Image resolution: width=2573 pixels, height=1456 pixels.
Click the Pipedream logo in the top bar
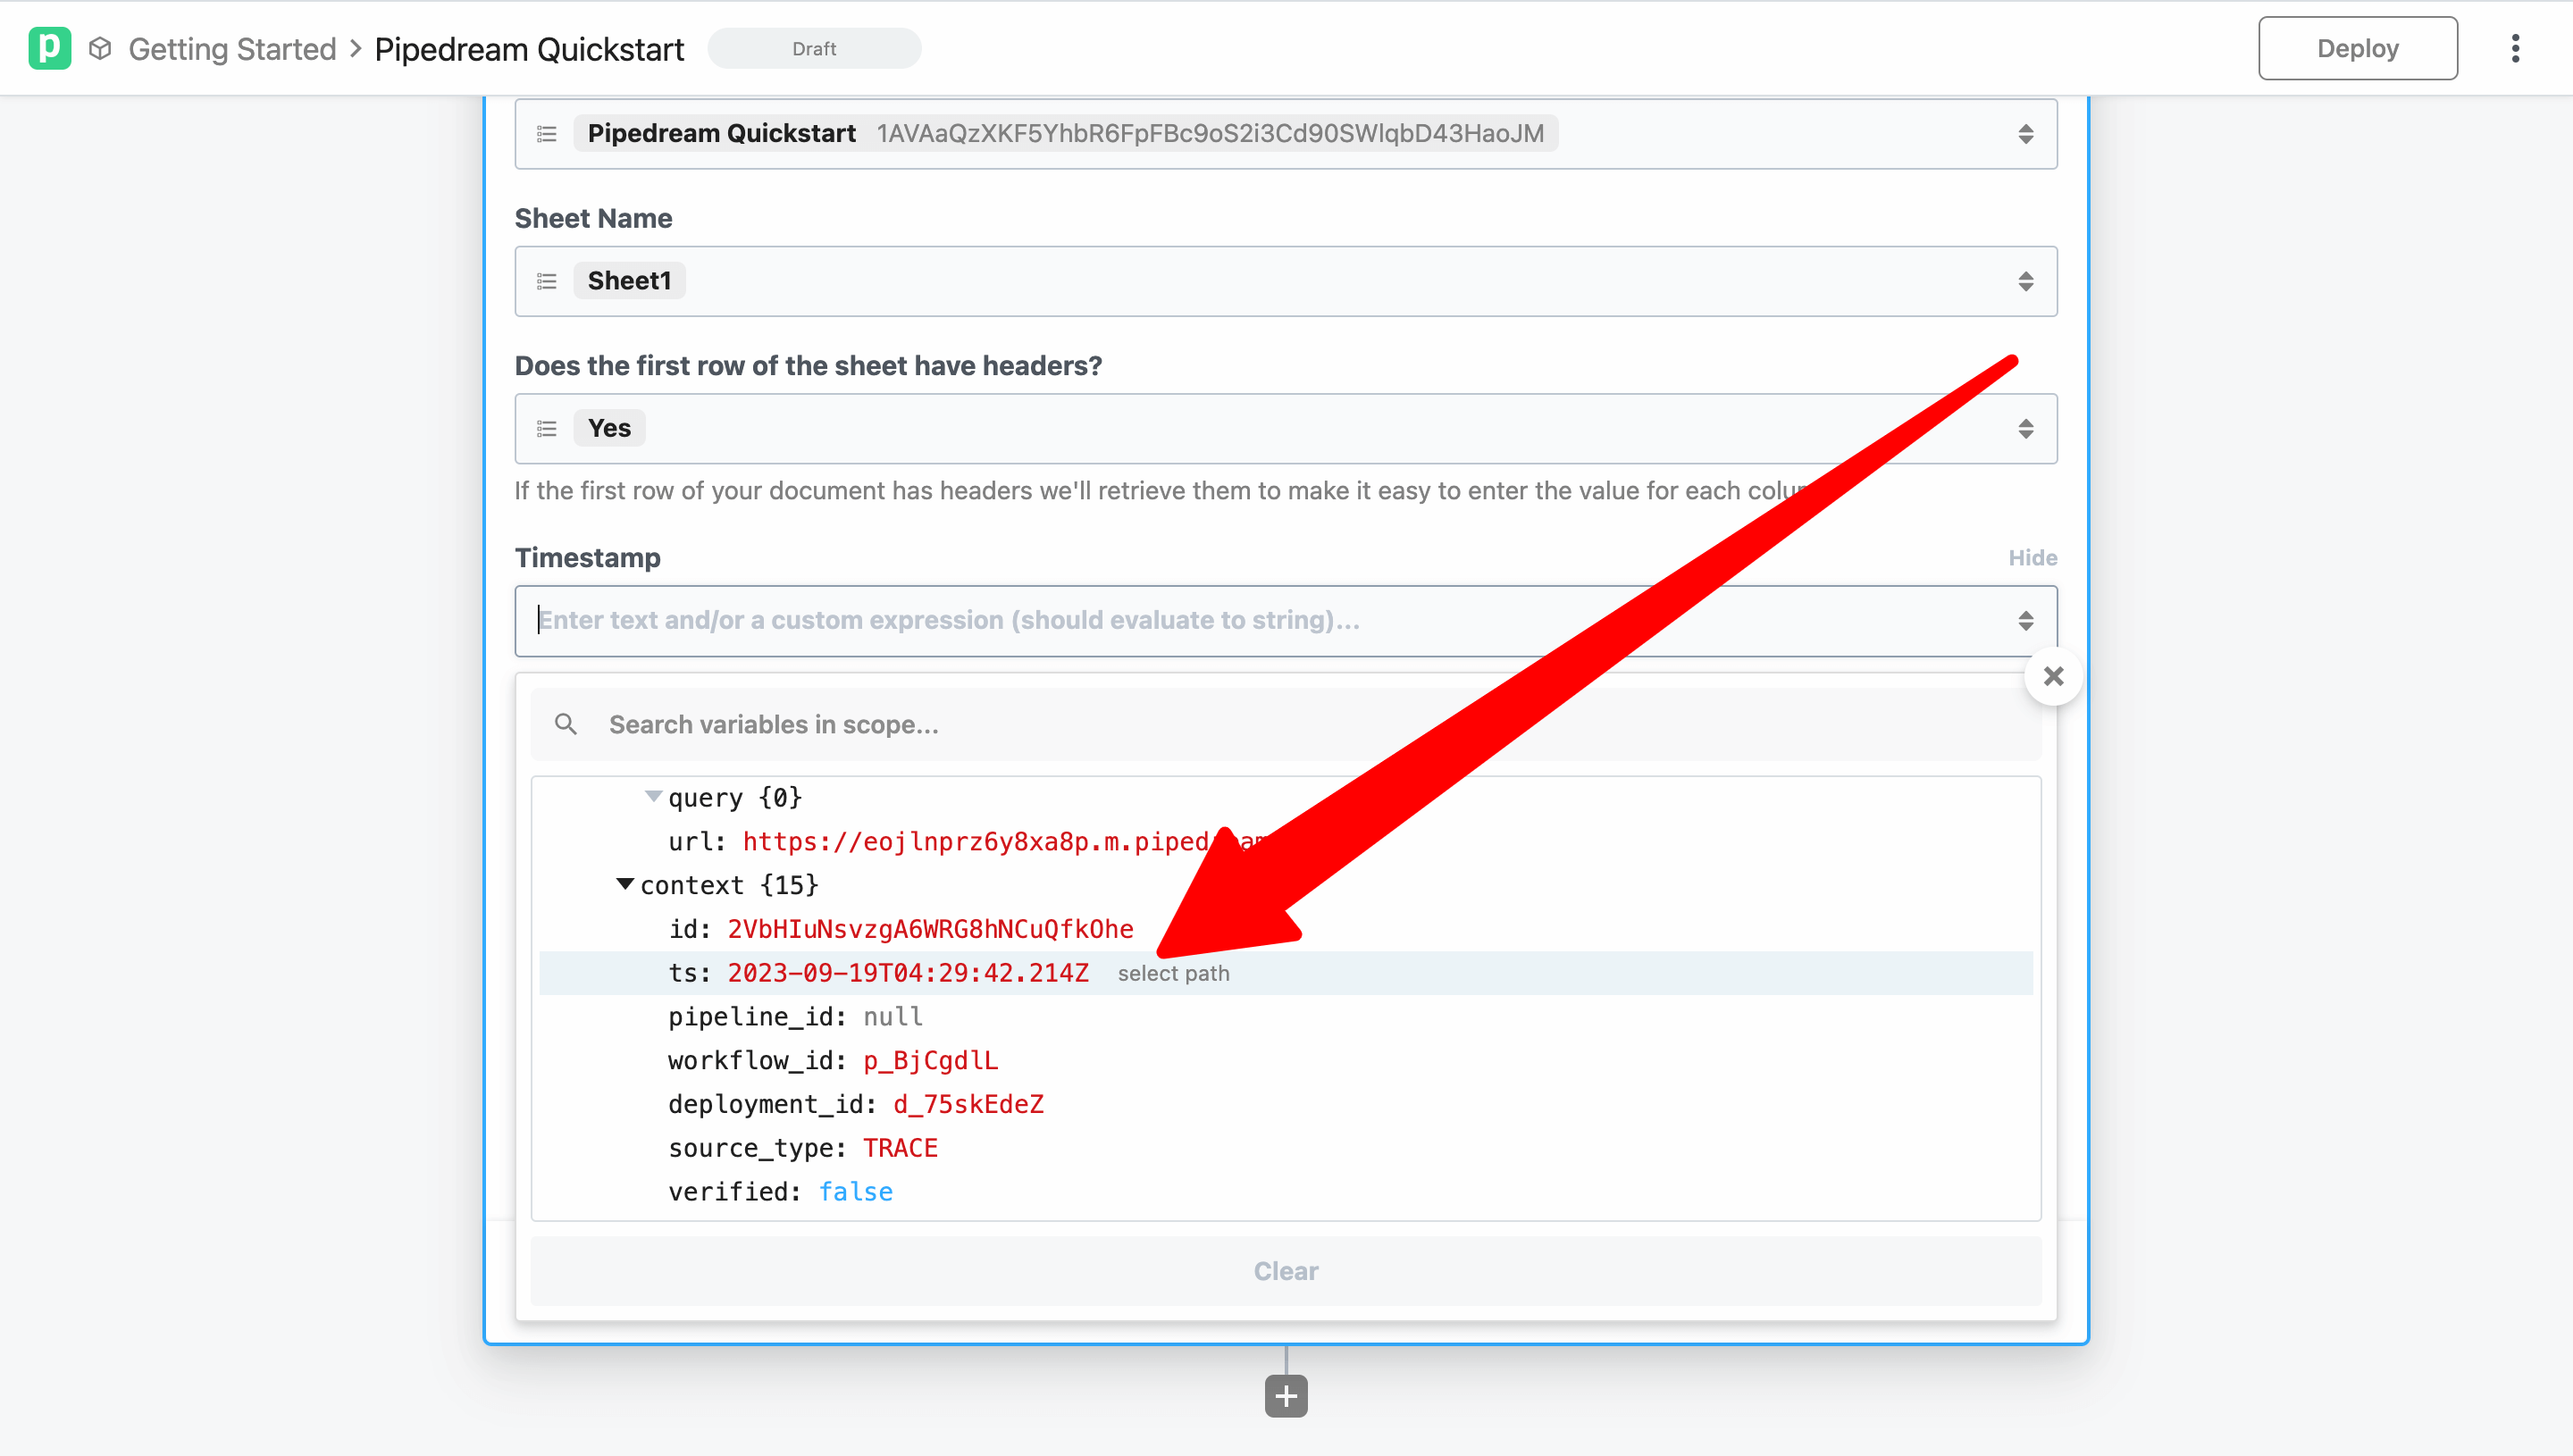[51, 47]
